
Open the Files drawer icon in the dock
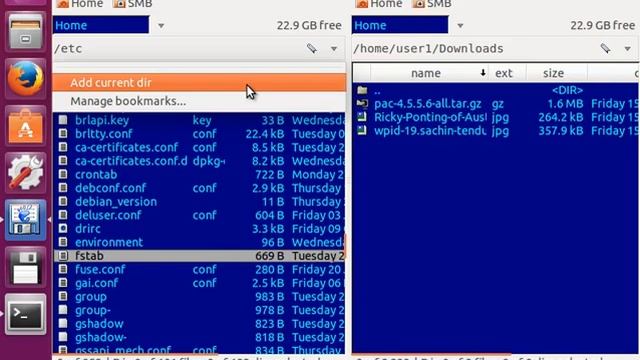[25, 32]
